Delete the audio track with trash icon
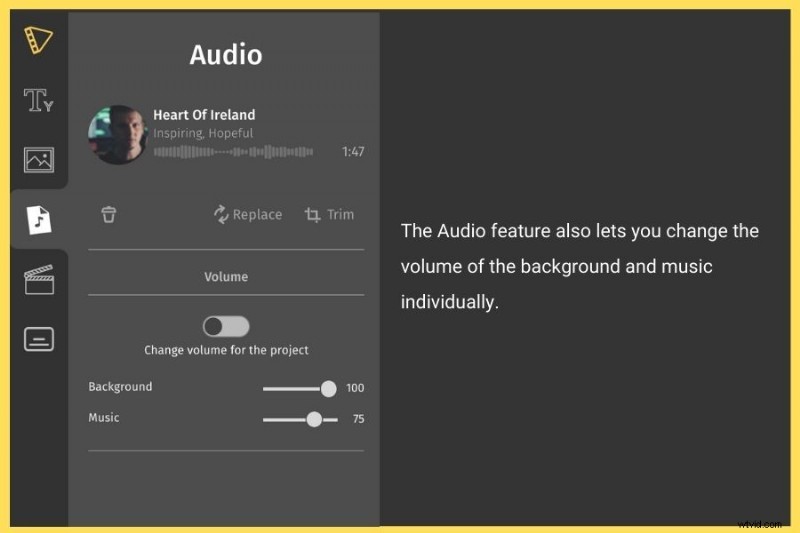 pos(109,214)
